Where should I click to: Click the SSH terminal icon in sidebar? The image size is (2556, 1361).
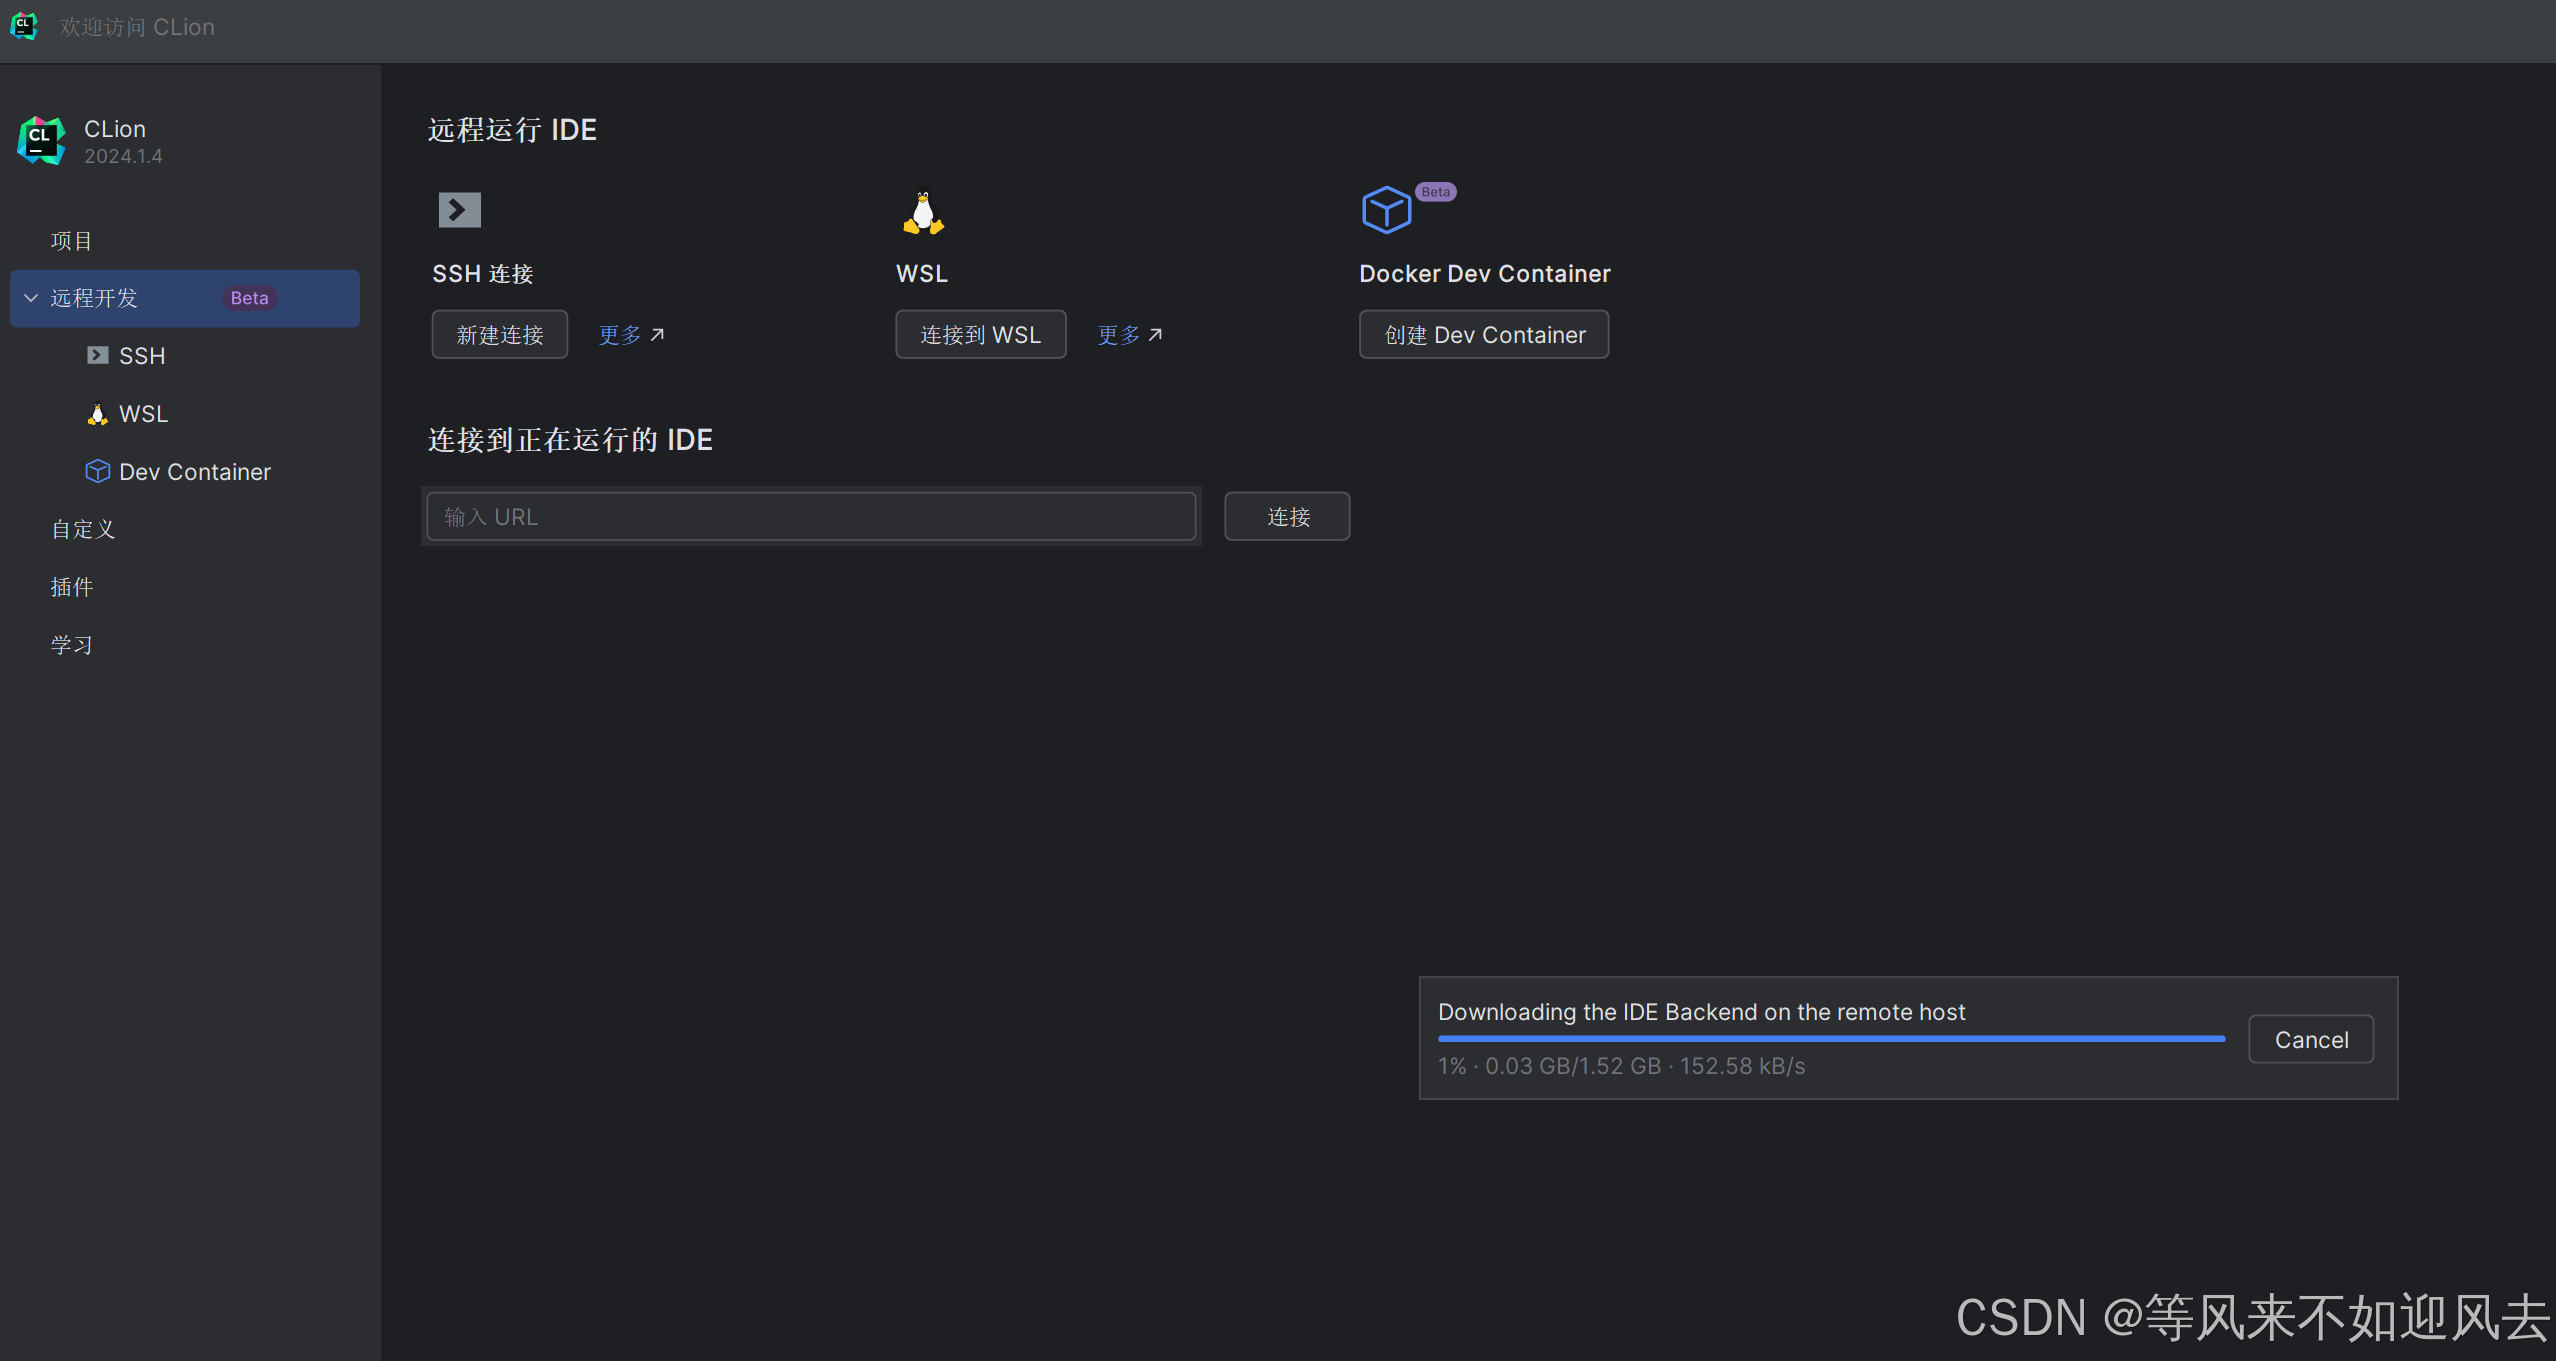tap(97, 355)
